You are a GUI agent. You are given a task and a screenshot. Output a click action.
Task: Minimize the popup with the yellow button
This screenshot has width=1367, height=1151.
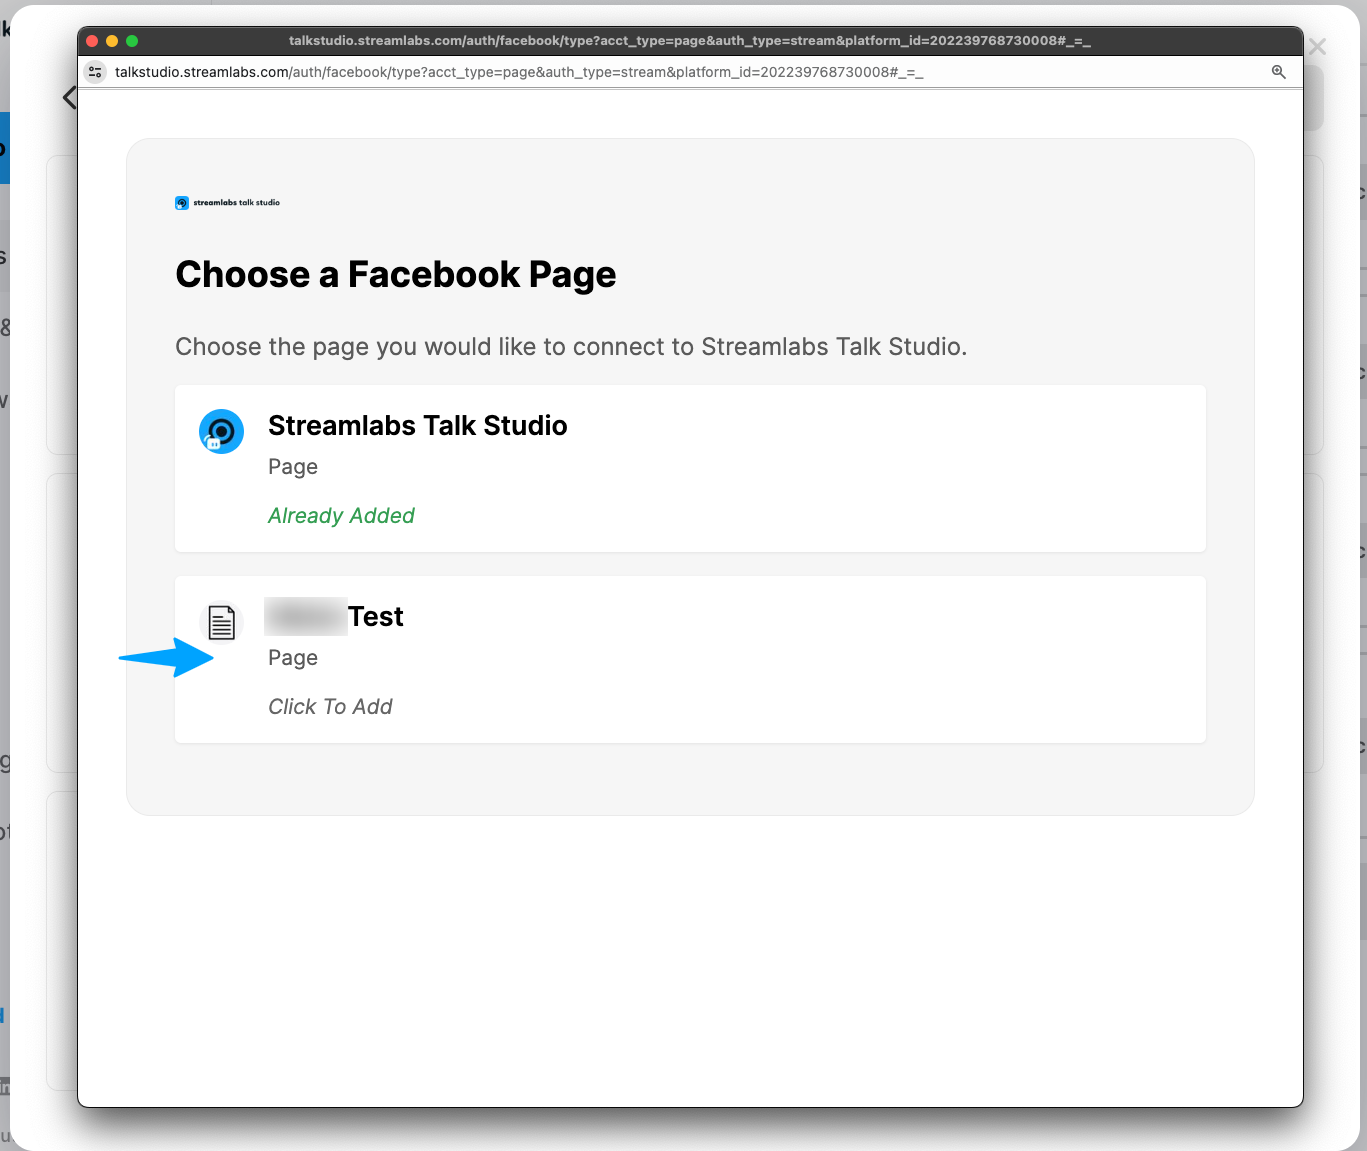point(112,41)
